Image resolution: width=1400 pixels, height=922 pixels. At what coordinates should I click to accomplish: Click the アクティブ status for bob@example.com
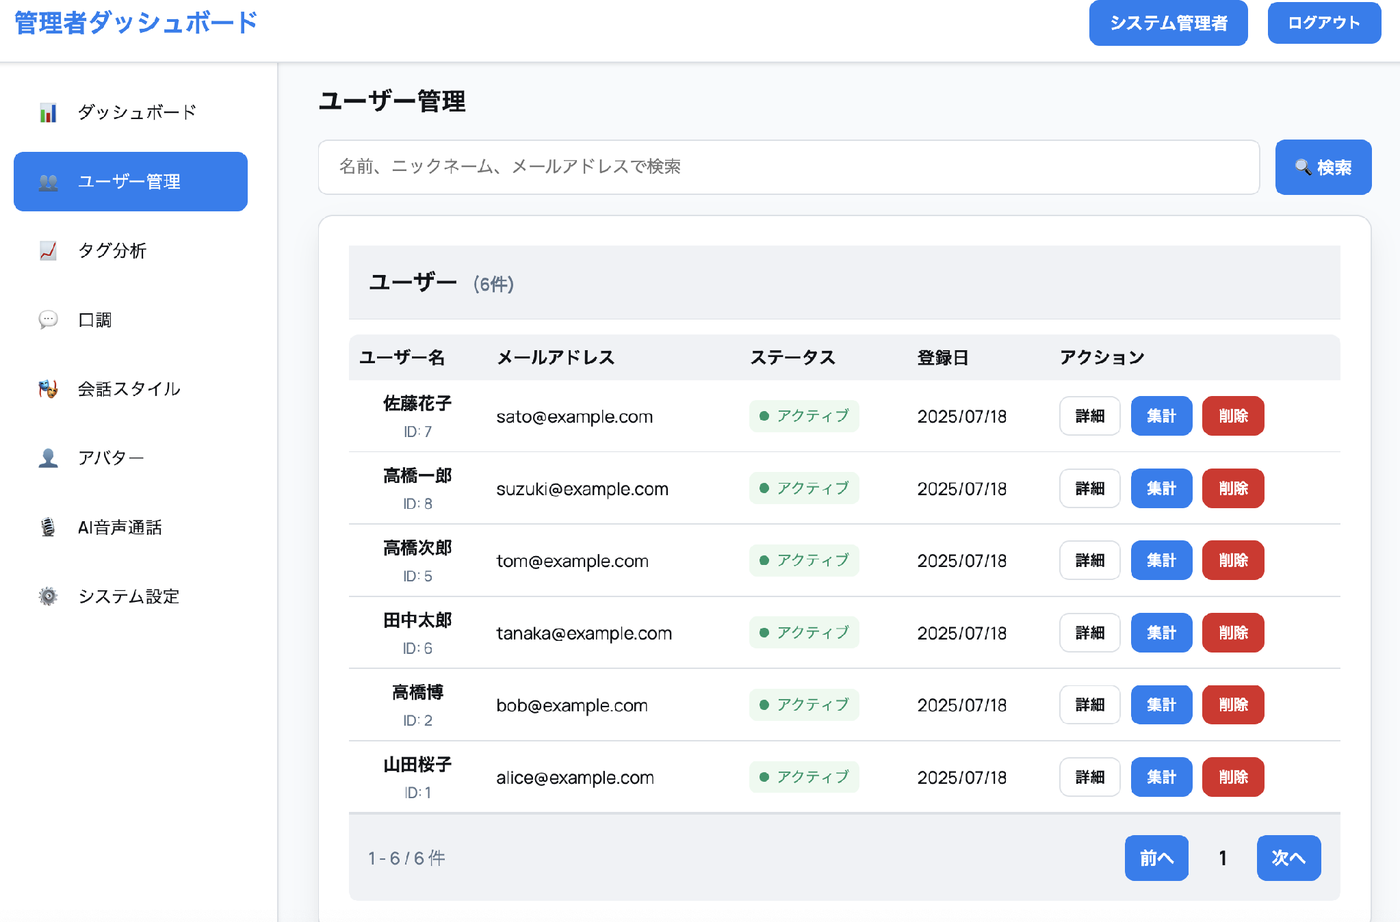coord(804,705)
